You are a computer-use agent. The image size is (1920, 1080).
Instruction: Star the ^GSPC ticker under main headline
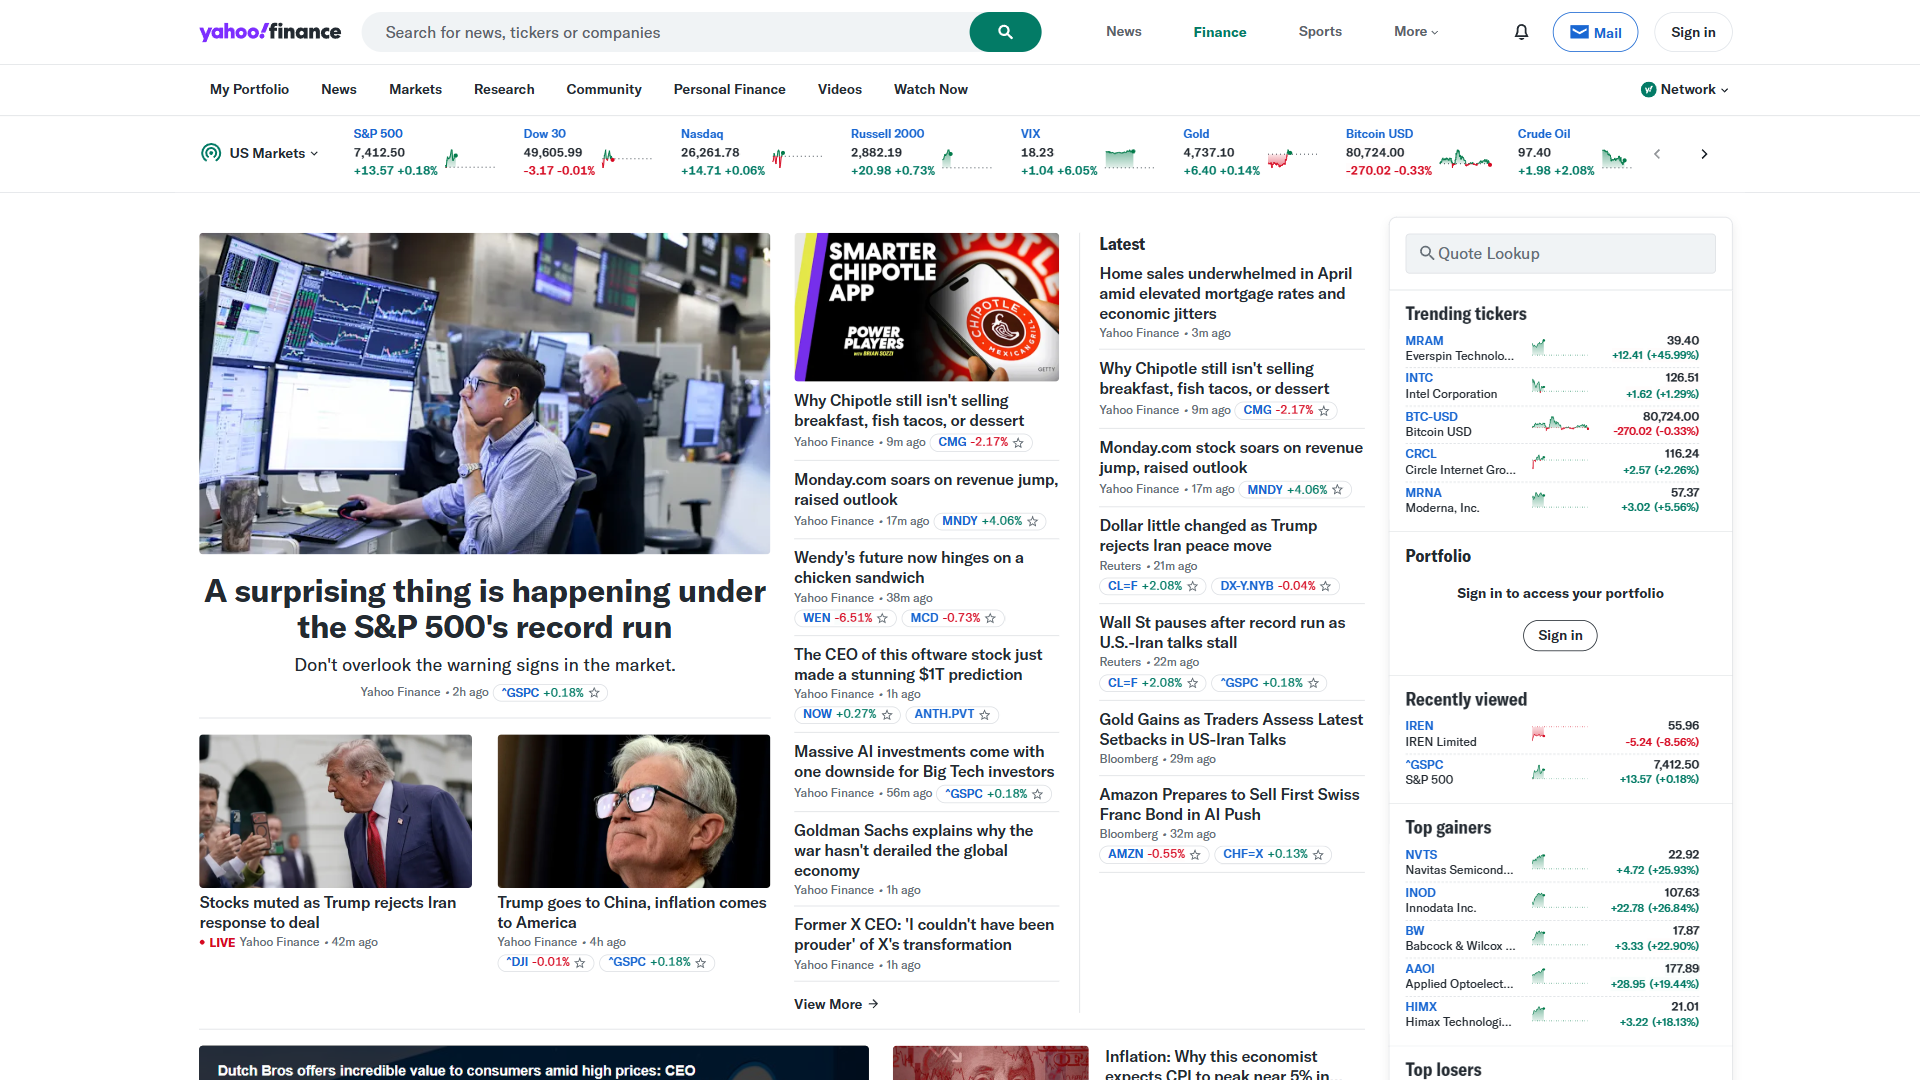coord(594,693)
